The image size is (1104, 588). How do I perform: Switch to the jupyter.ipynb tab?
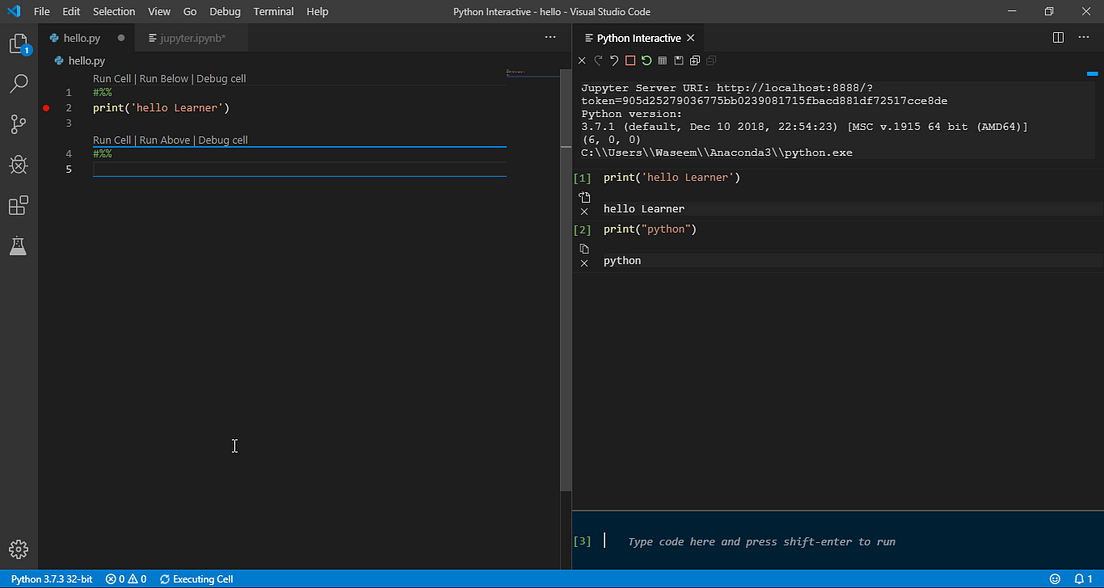pyautogui.click(x=190, y=37)
